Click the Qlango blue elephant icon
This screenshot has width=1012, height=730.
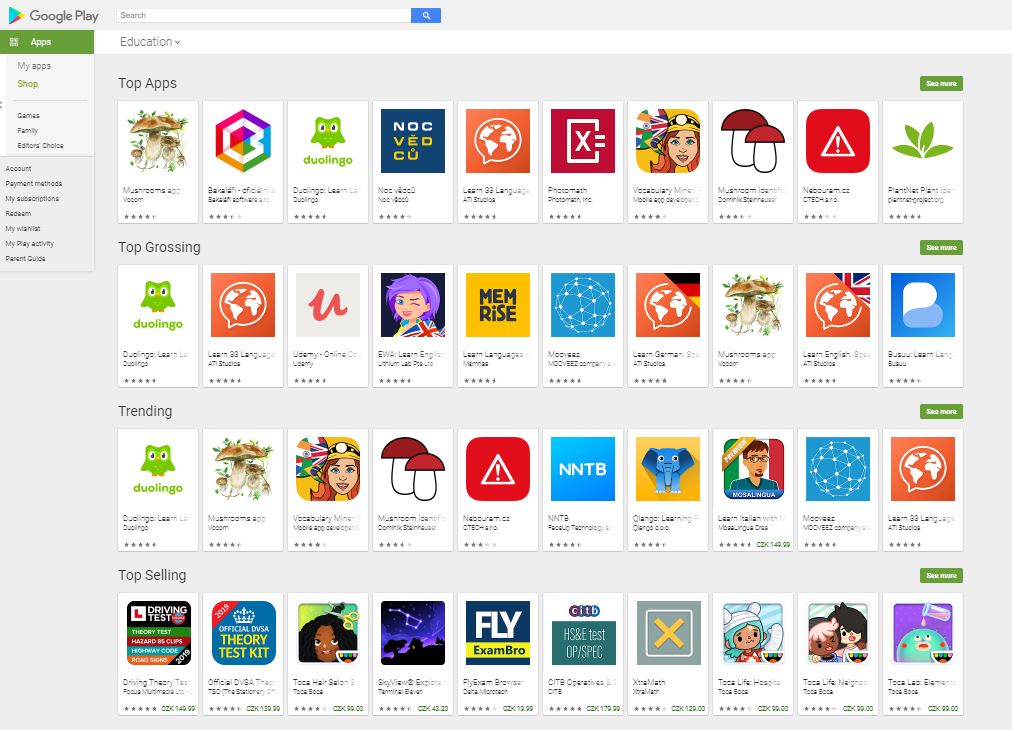click(667, 469)
